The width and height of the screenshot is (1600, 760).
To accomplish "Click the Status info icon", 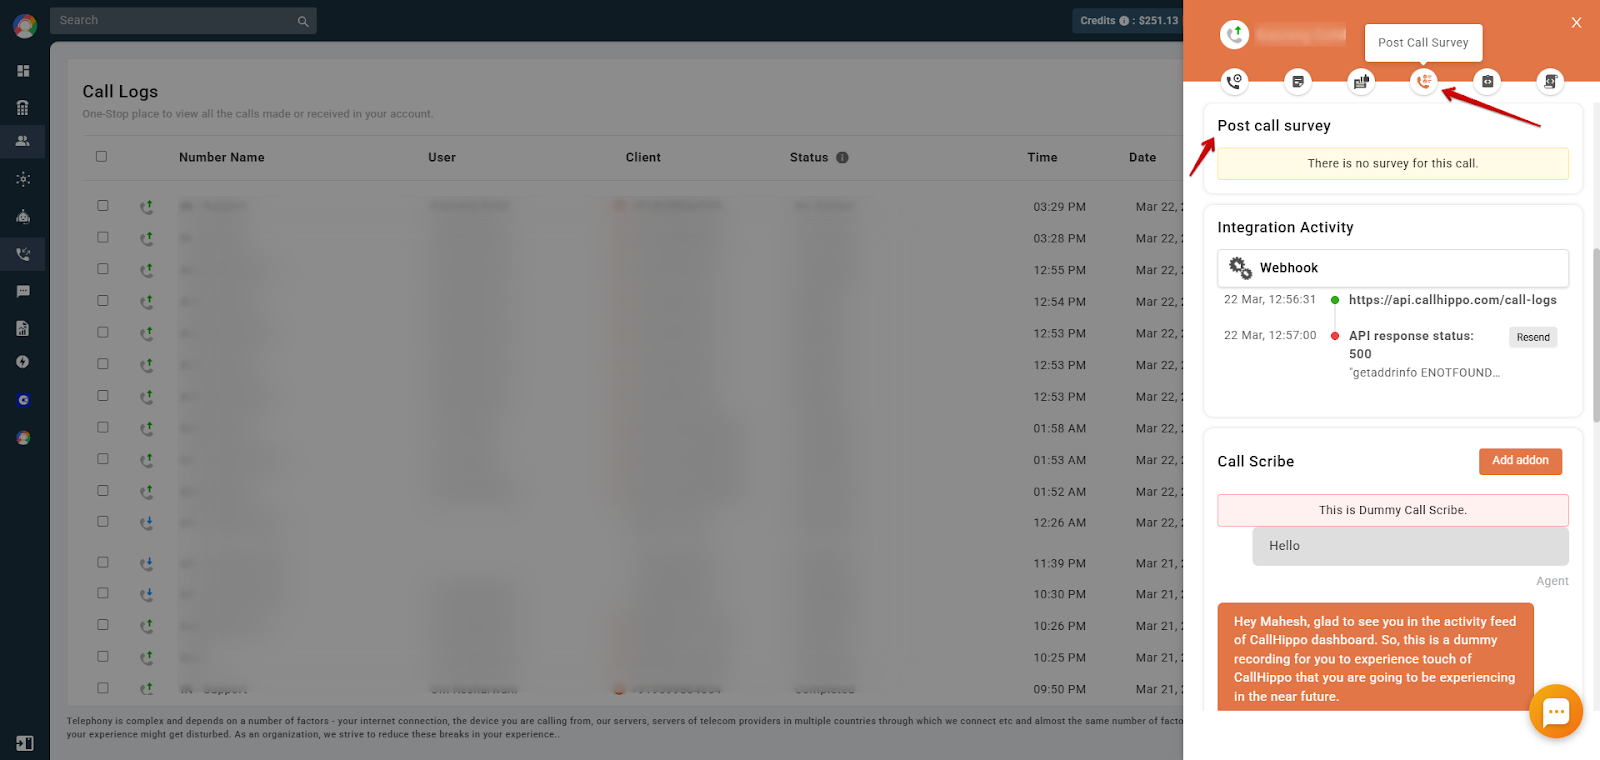I will (842, 157).
